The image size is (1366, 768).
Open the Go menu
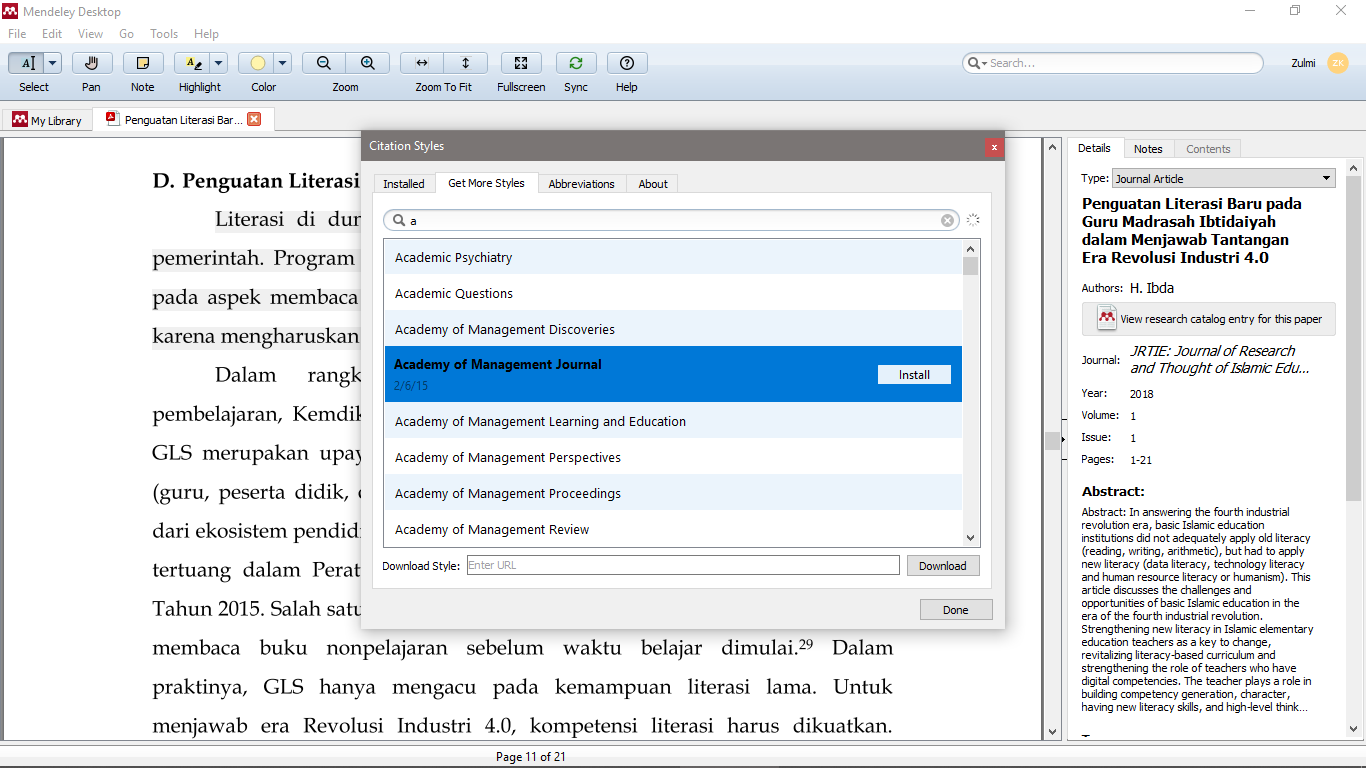point(126,34)
